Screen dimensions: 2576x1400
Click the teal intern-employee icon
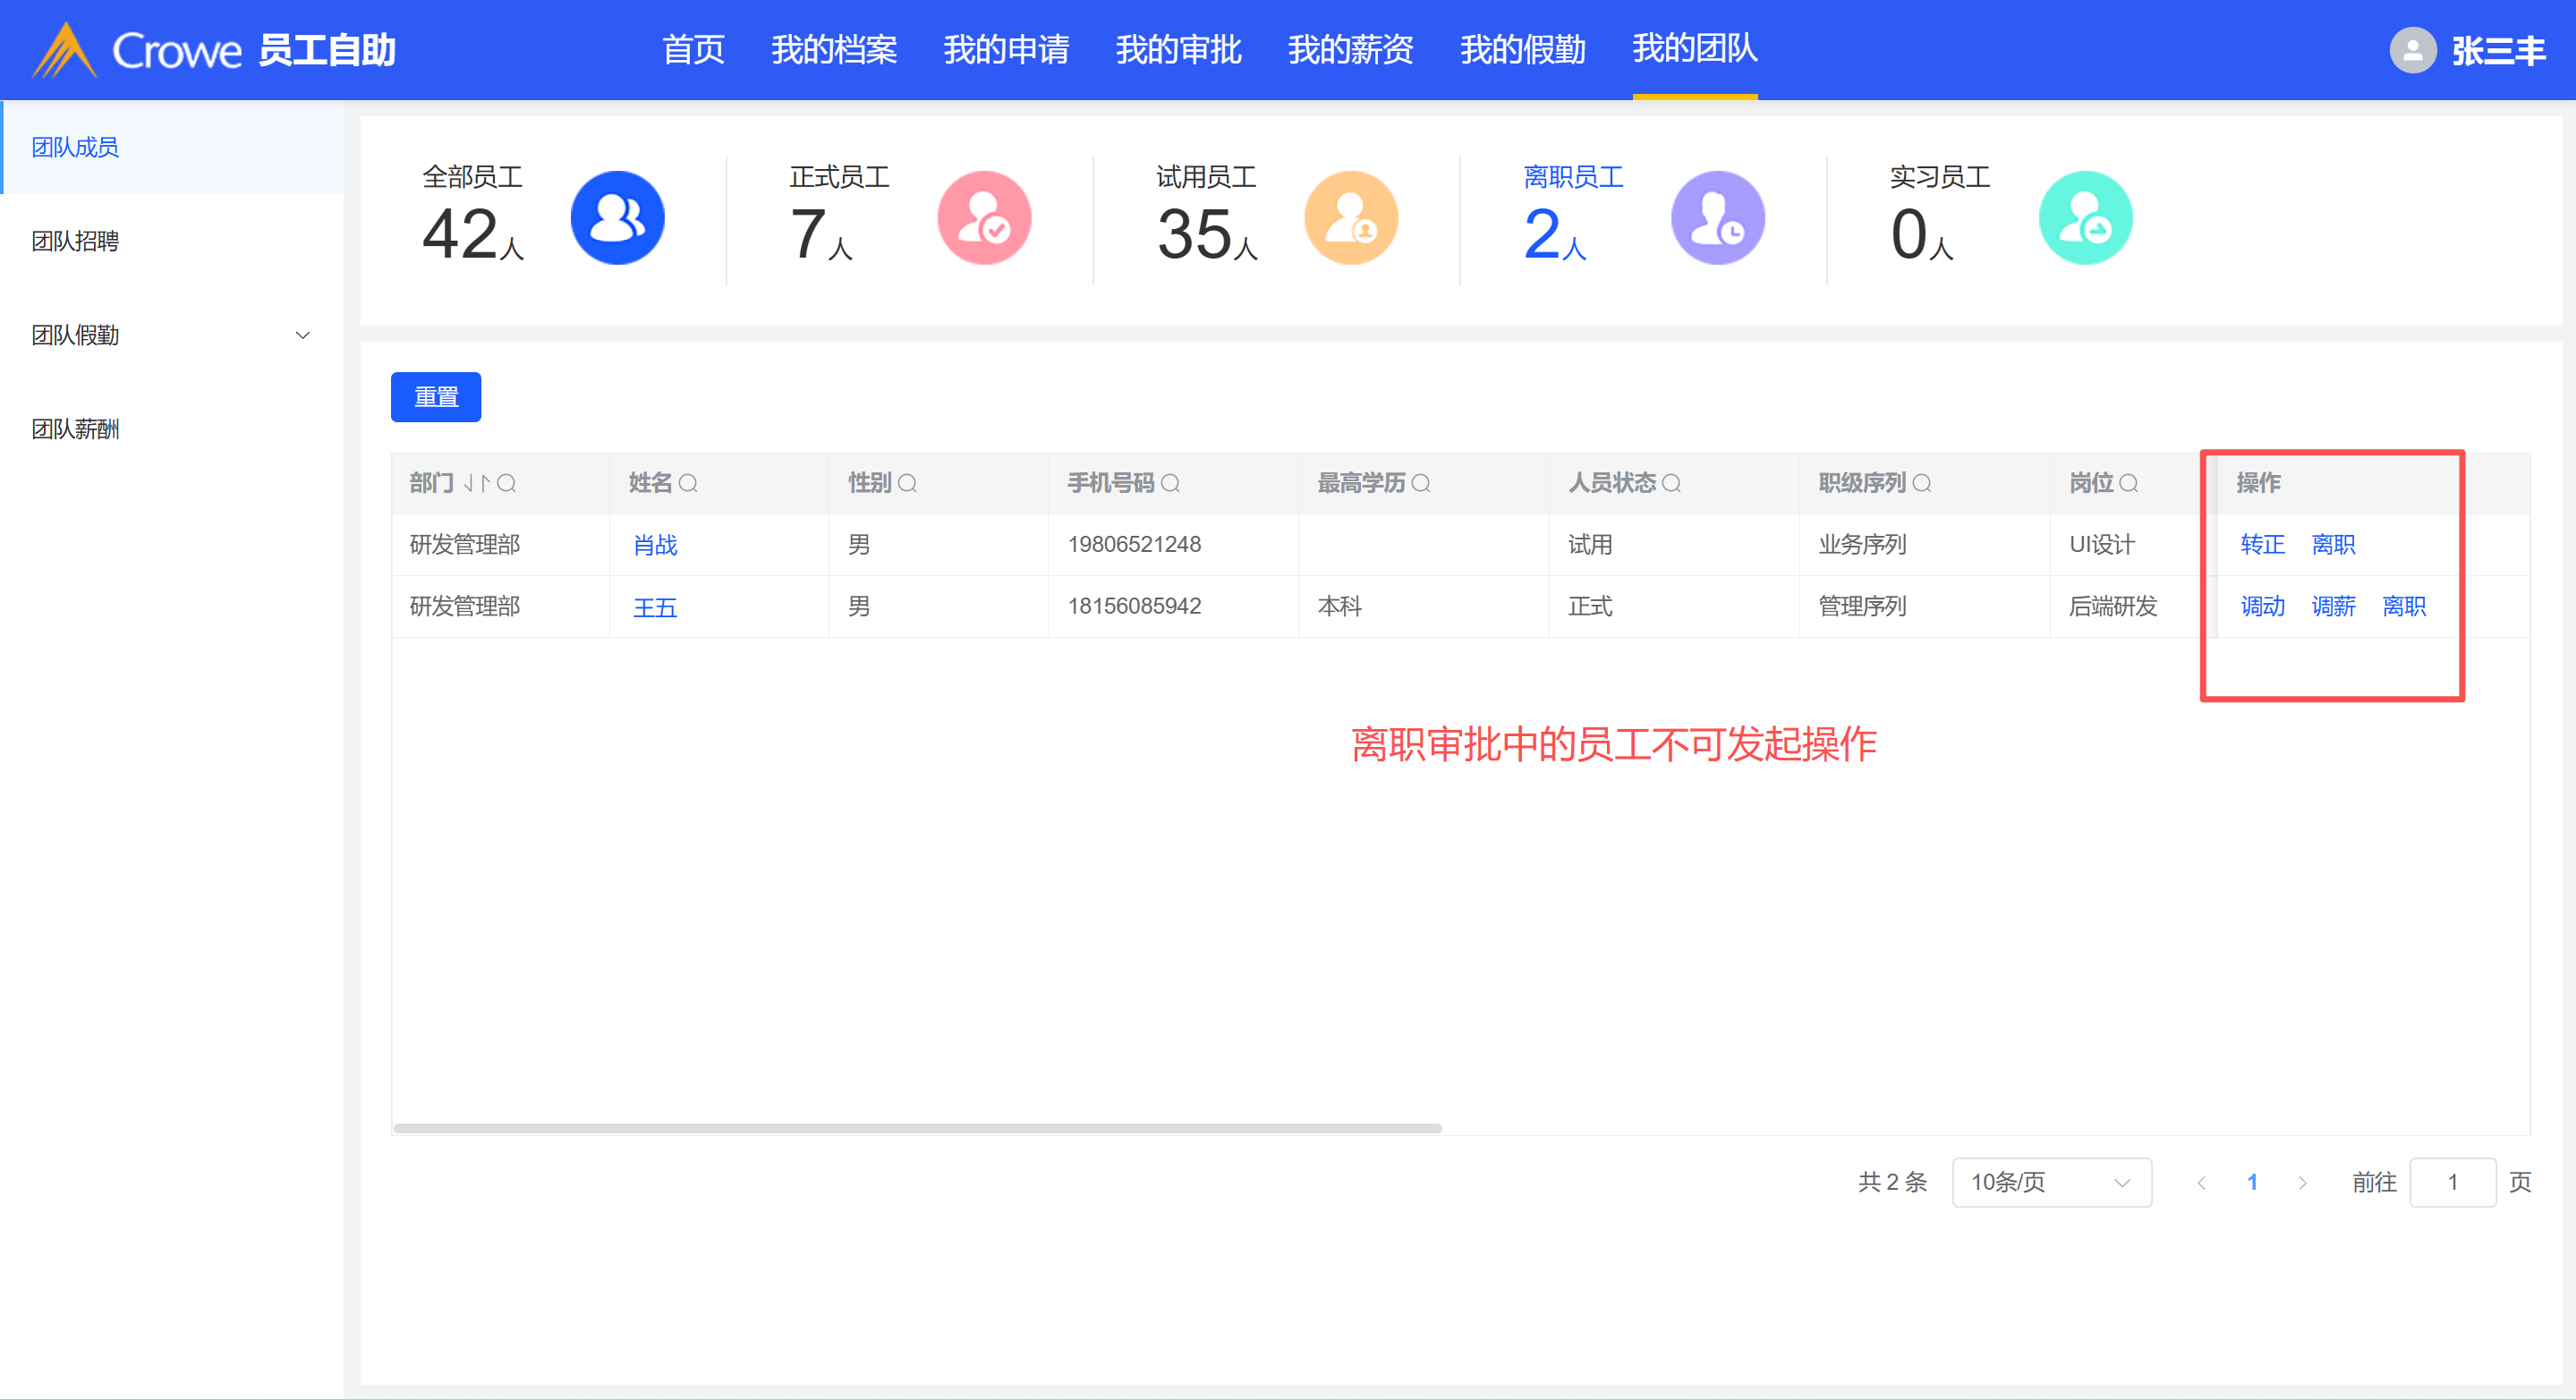[x=2085, y=218]
